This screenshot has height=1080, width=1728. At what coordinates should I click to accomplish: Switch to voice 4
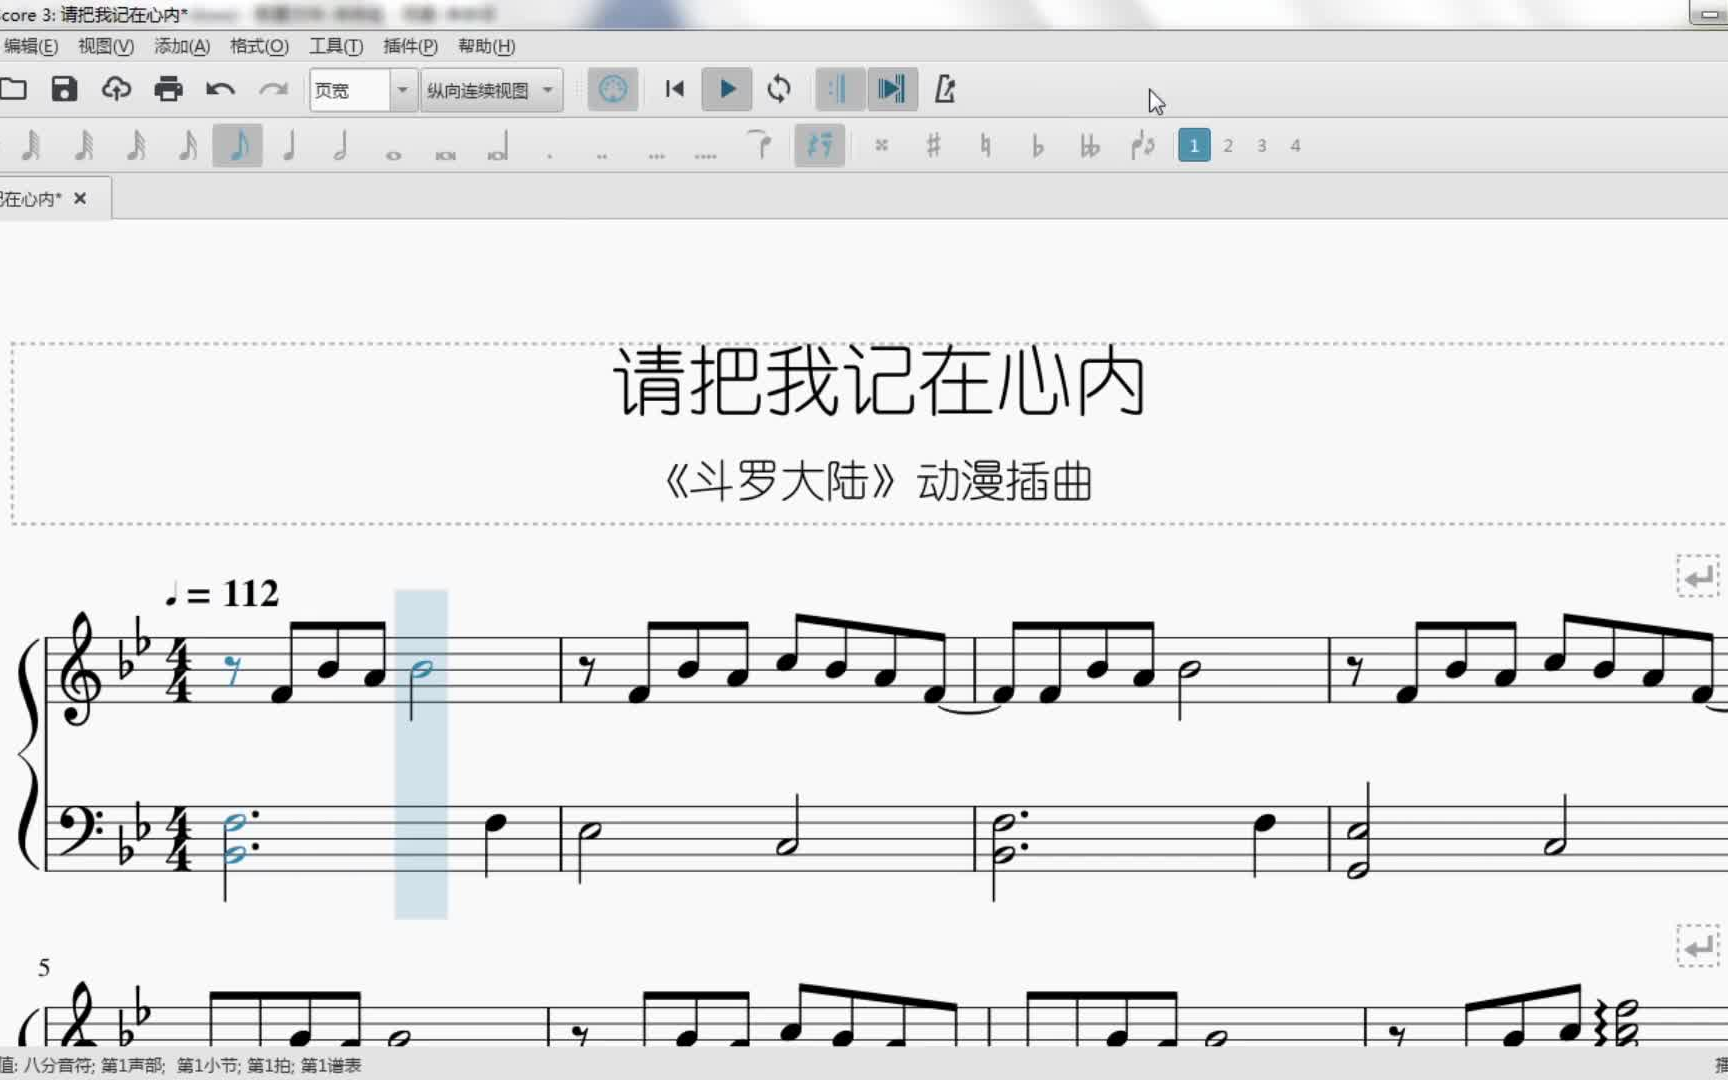click(x=1295, y=146)
